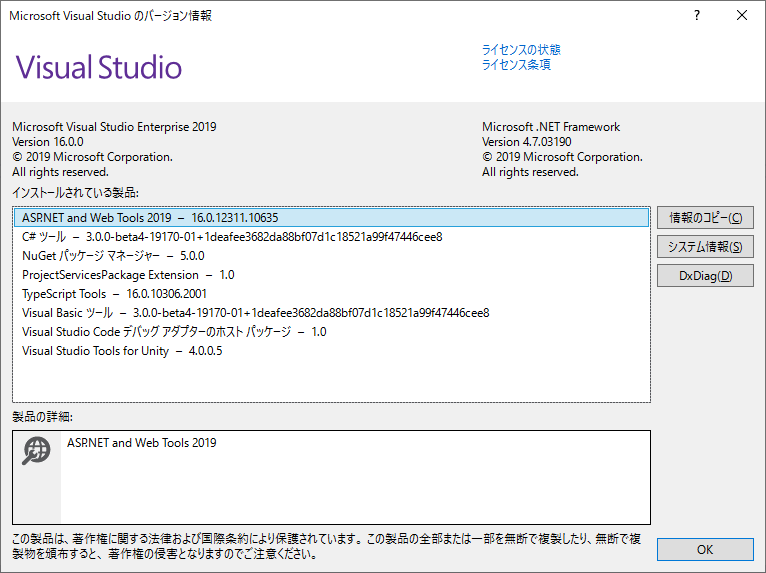Click the インストールされている製品 label
The height and width of the screenshot is (573, 766).
75,192
